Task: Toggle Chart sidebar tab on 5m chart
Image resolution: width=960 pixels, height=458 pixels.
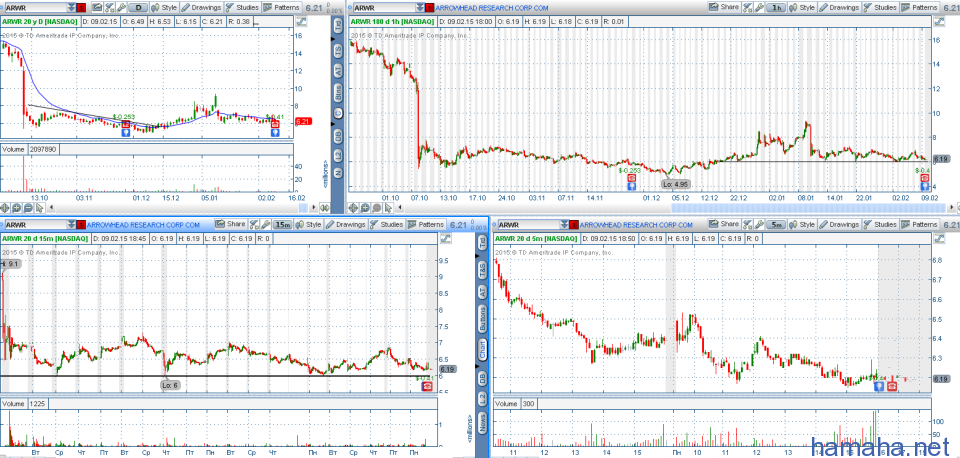Action: point(482,350)
